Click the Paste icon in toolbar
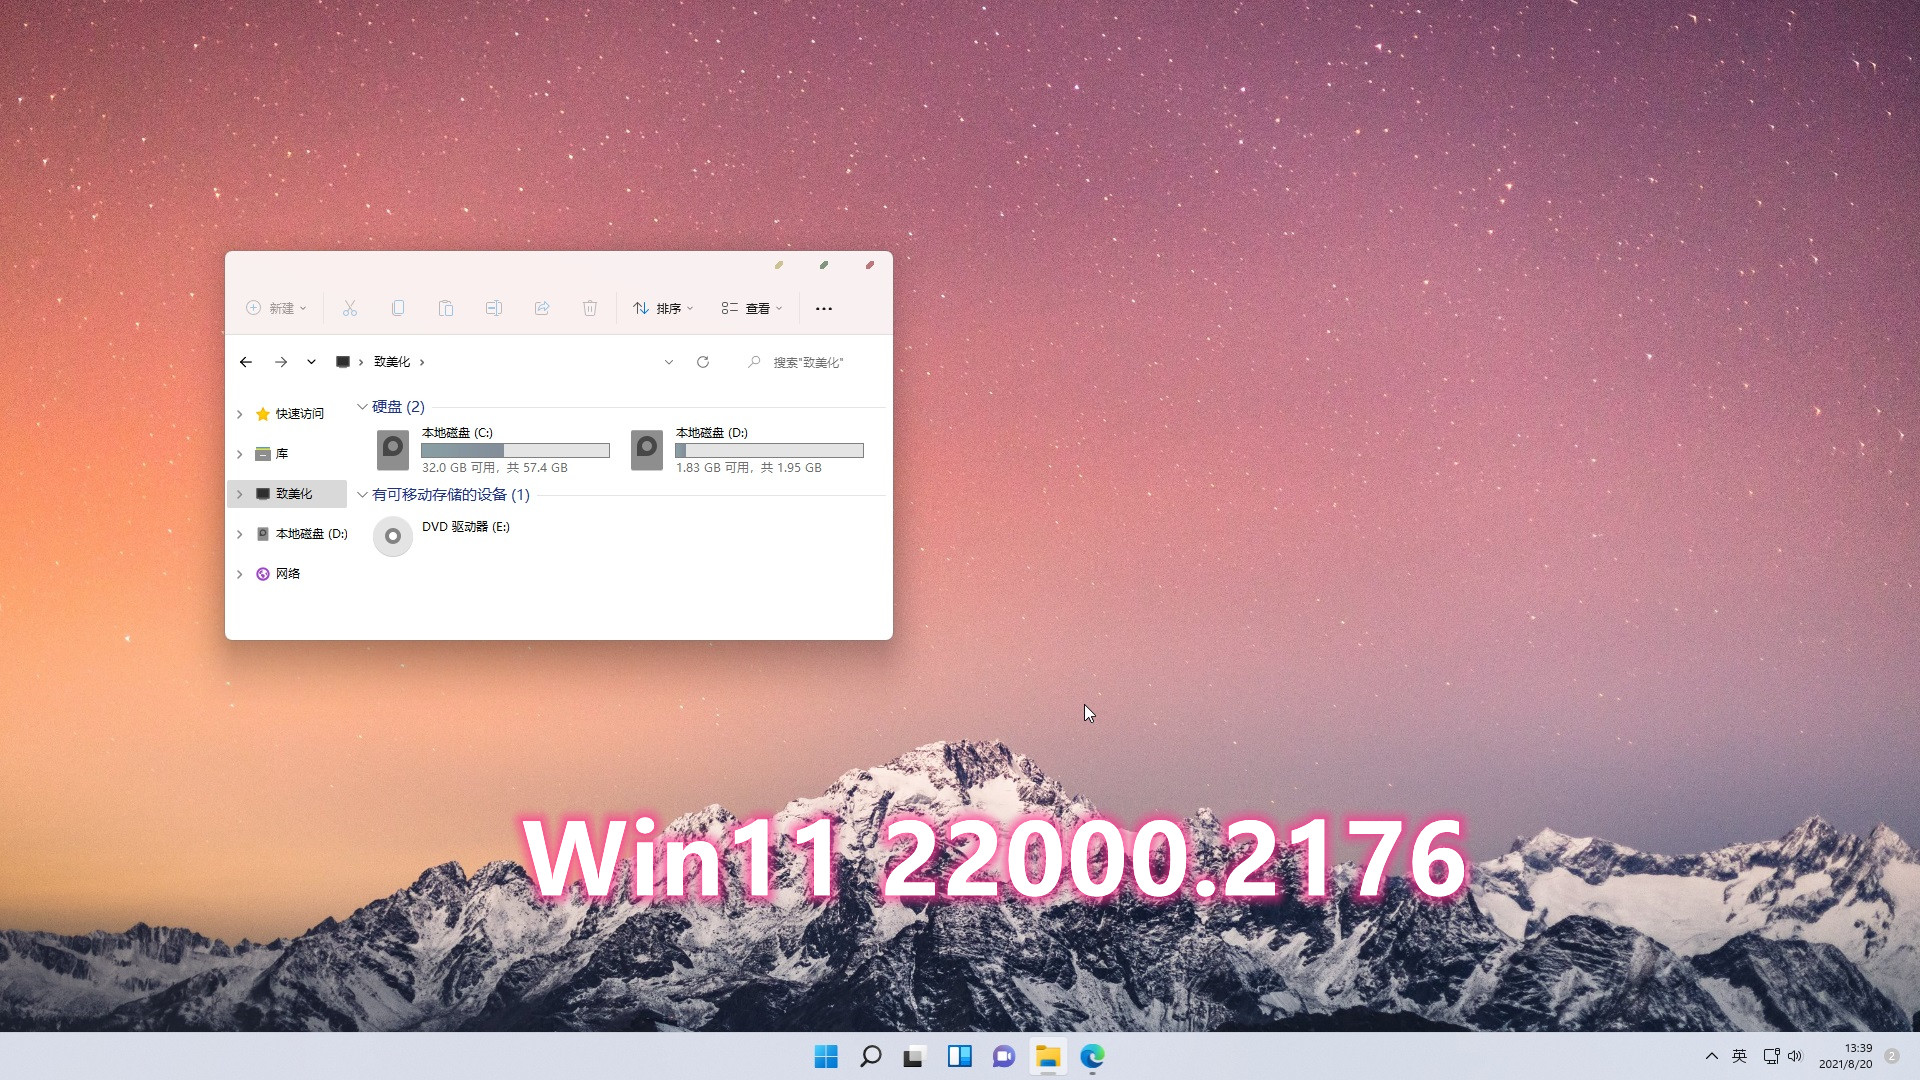Image resolution: width=1920 pixels, height=1080 pixels. click(x=446, y=308)
